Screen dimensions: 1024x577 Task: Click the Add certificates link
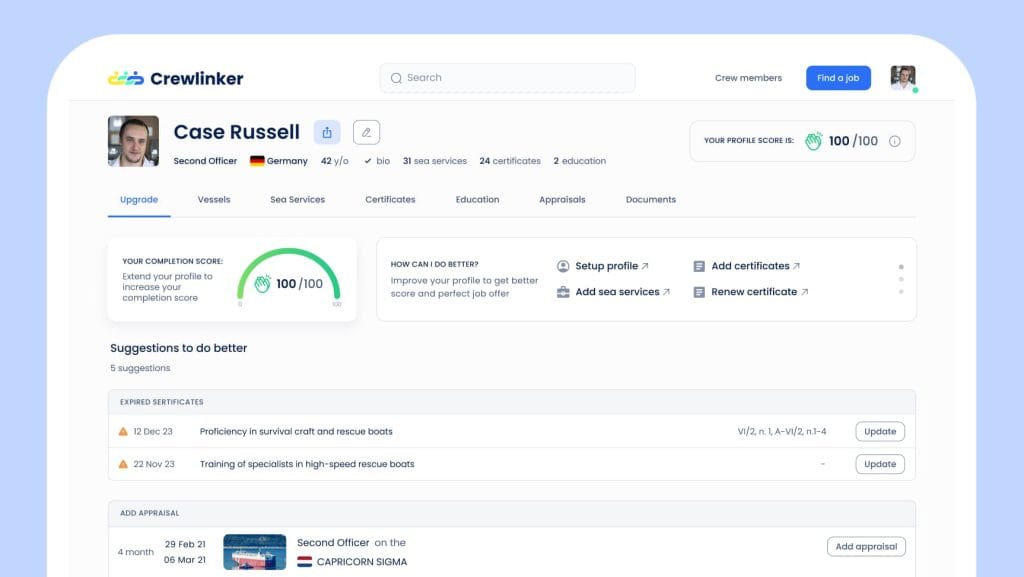pos(755,266)
